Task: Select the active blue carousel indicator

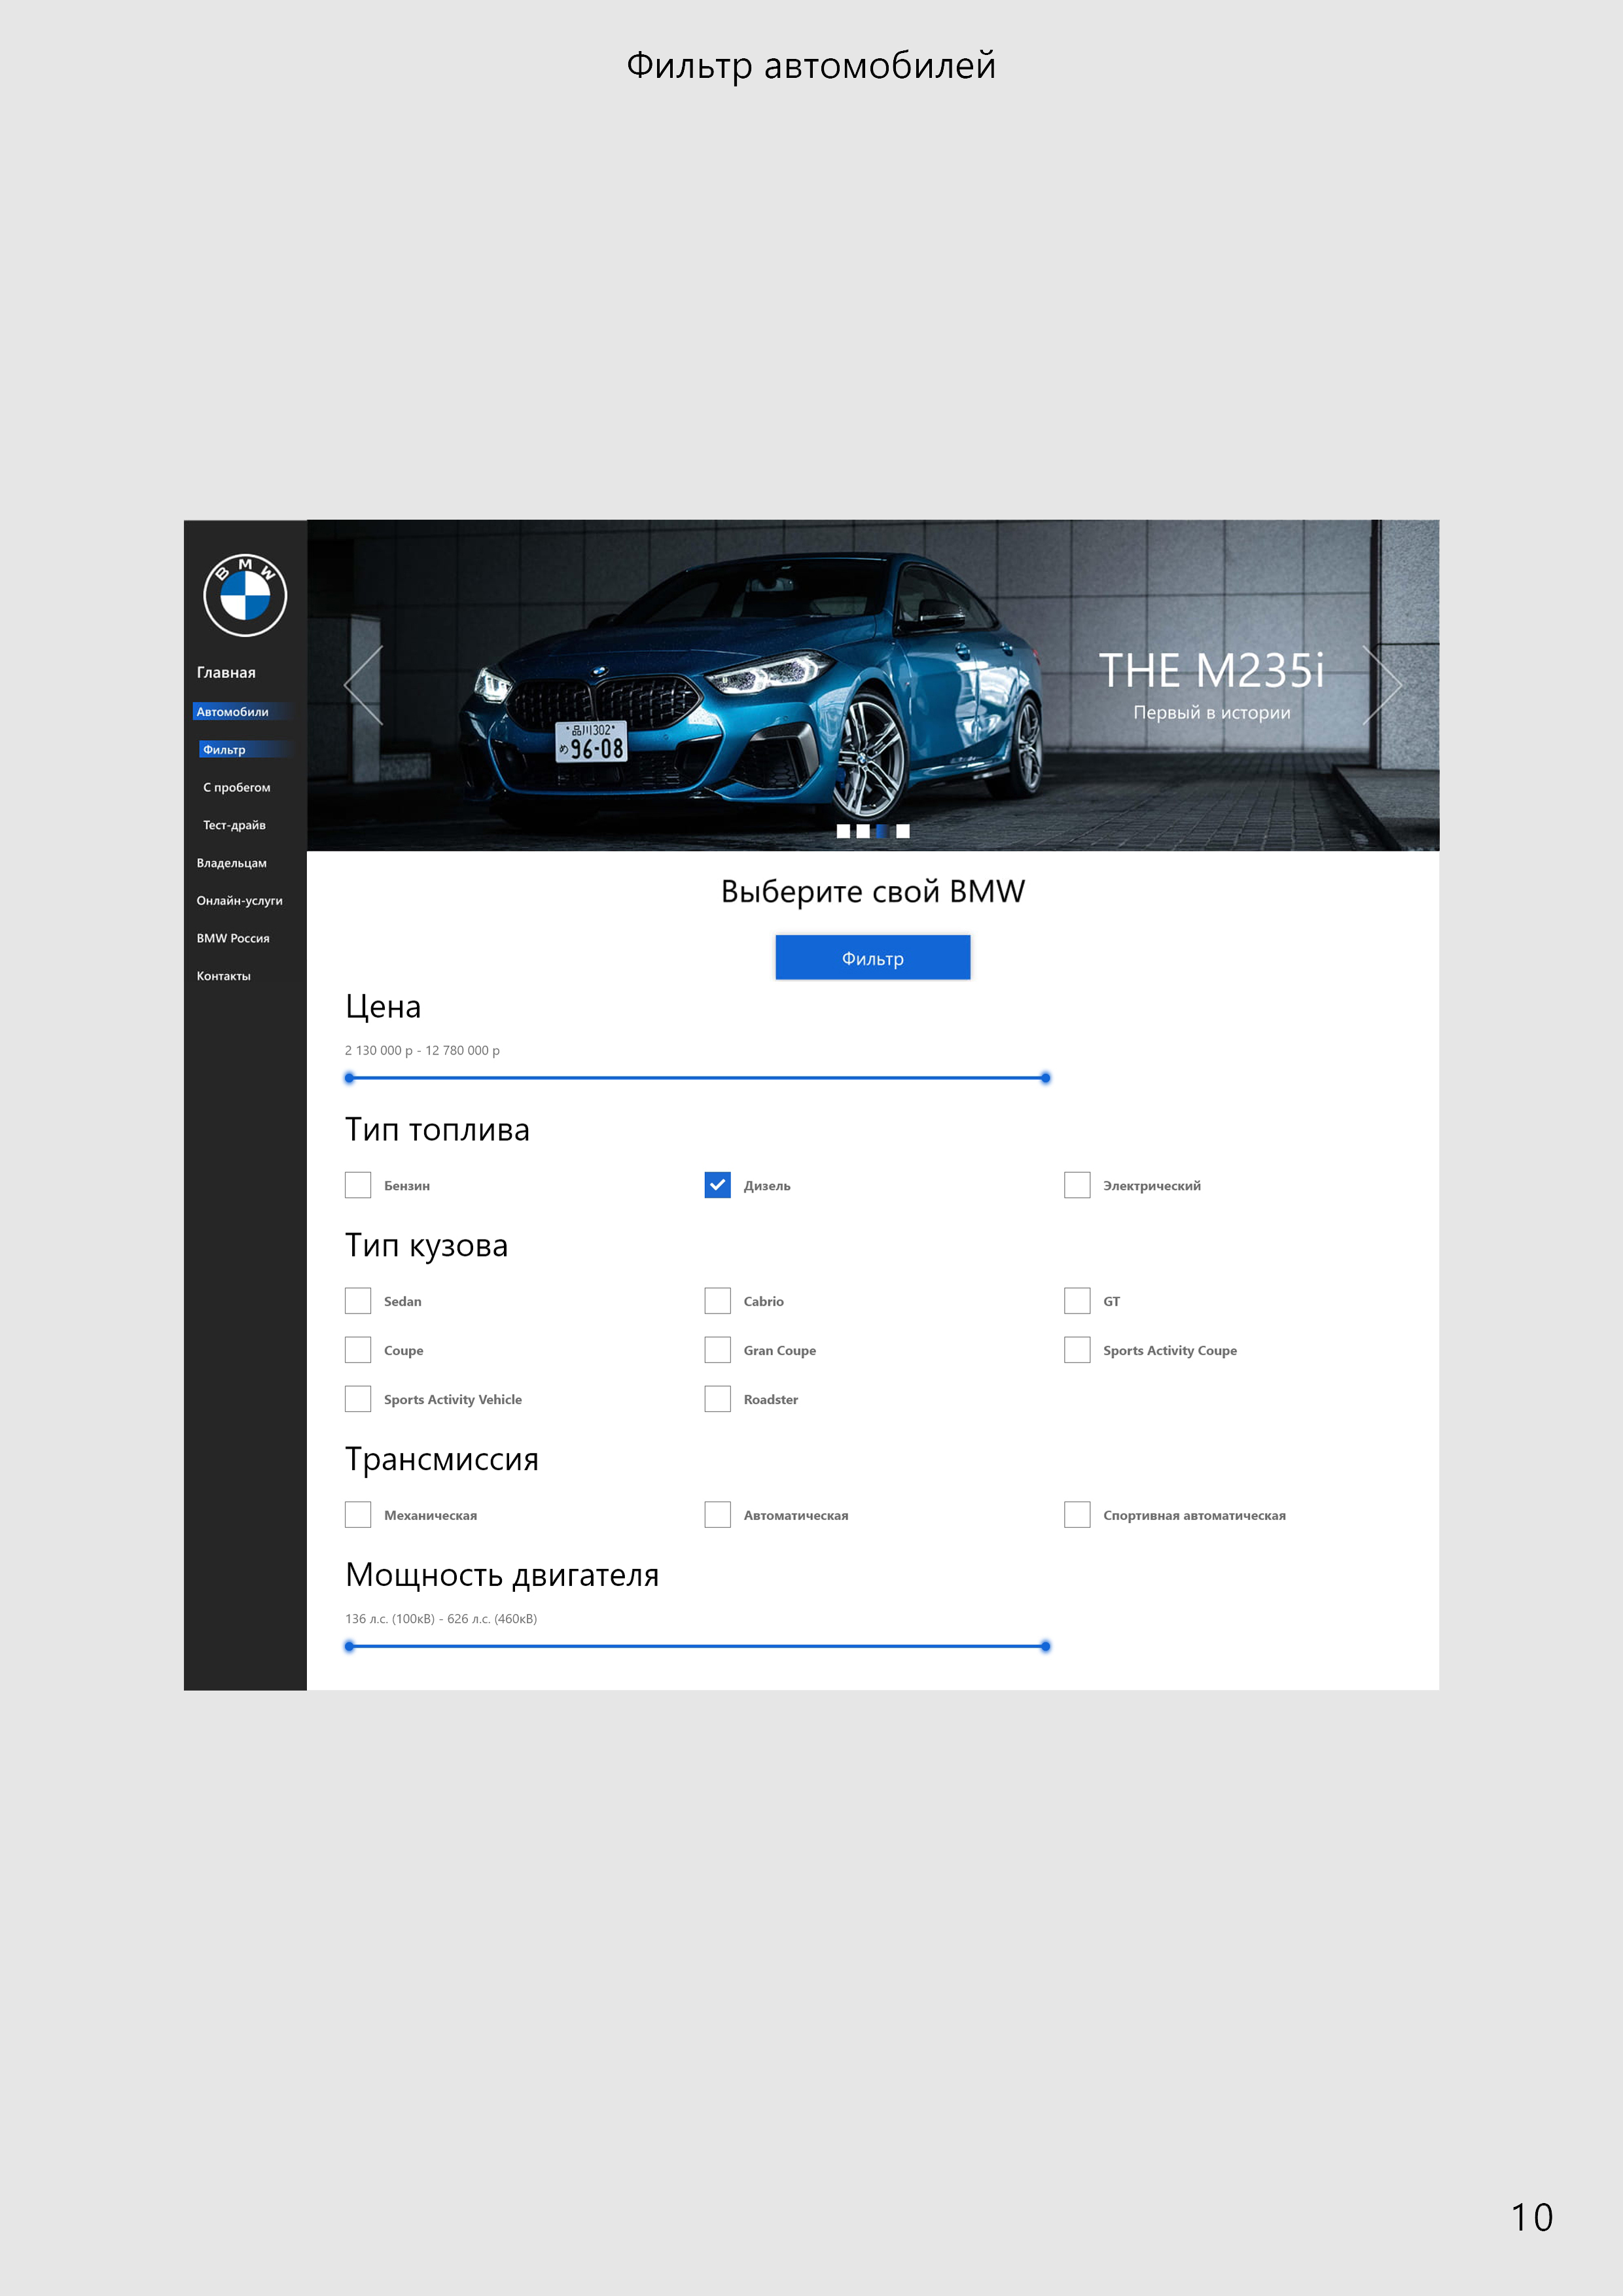Action: coord(883,831)
